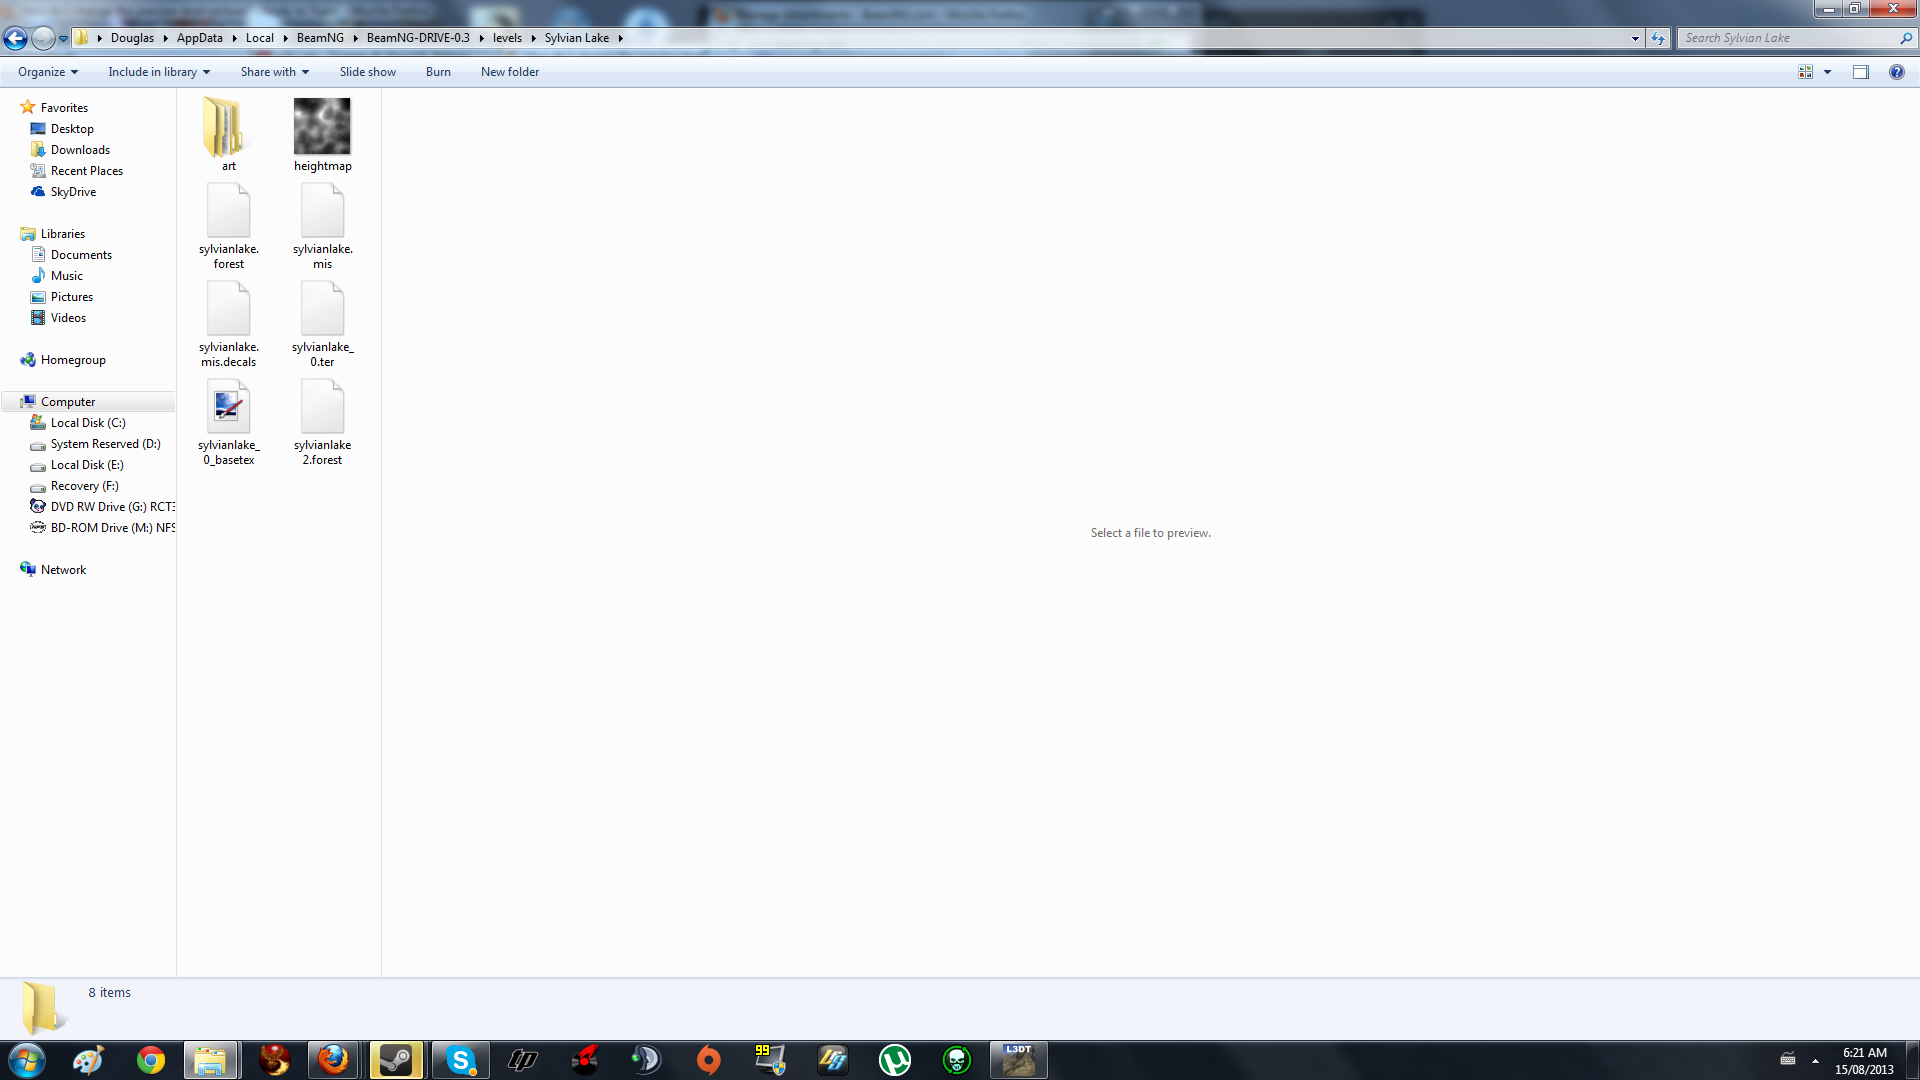
Task: Open the Documents library
Action: click(81, 255)
